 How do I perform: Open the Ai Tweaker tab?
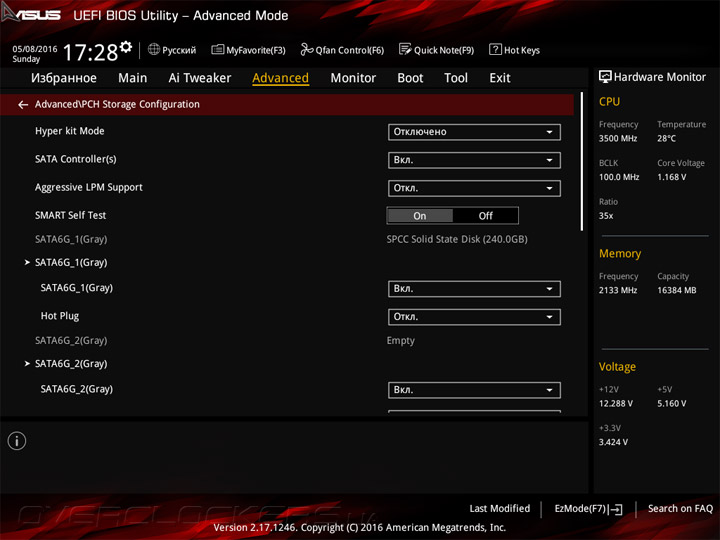200,78
